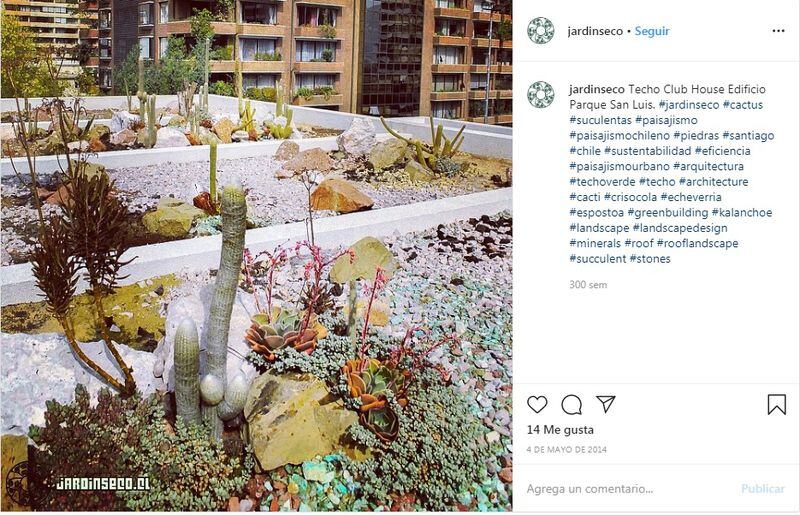This screenshot has height=515, width=800.
Task: Open jardinseco profile avatar in header
Action: (x=541, y=31)
